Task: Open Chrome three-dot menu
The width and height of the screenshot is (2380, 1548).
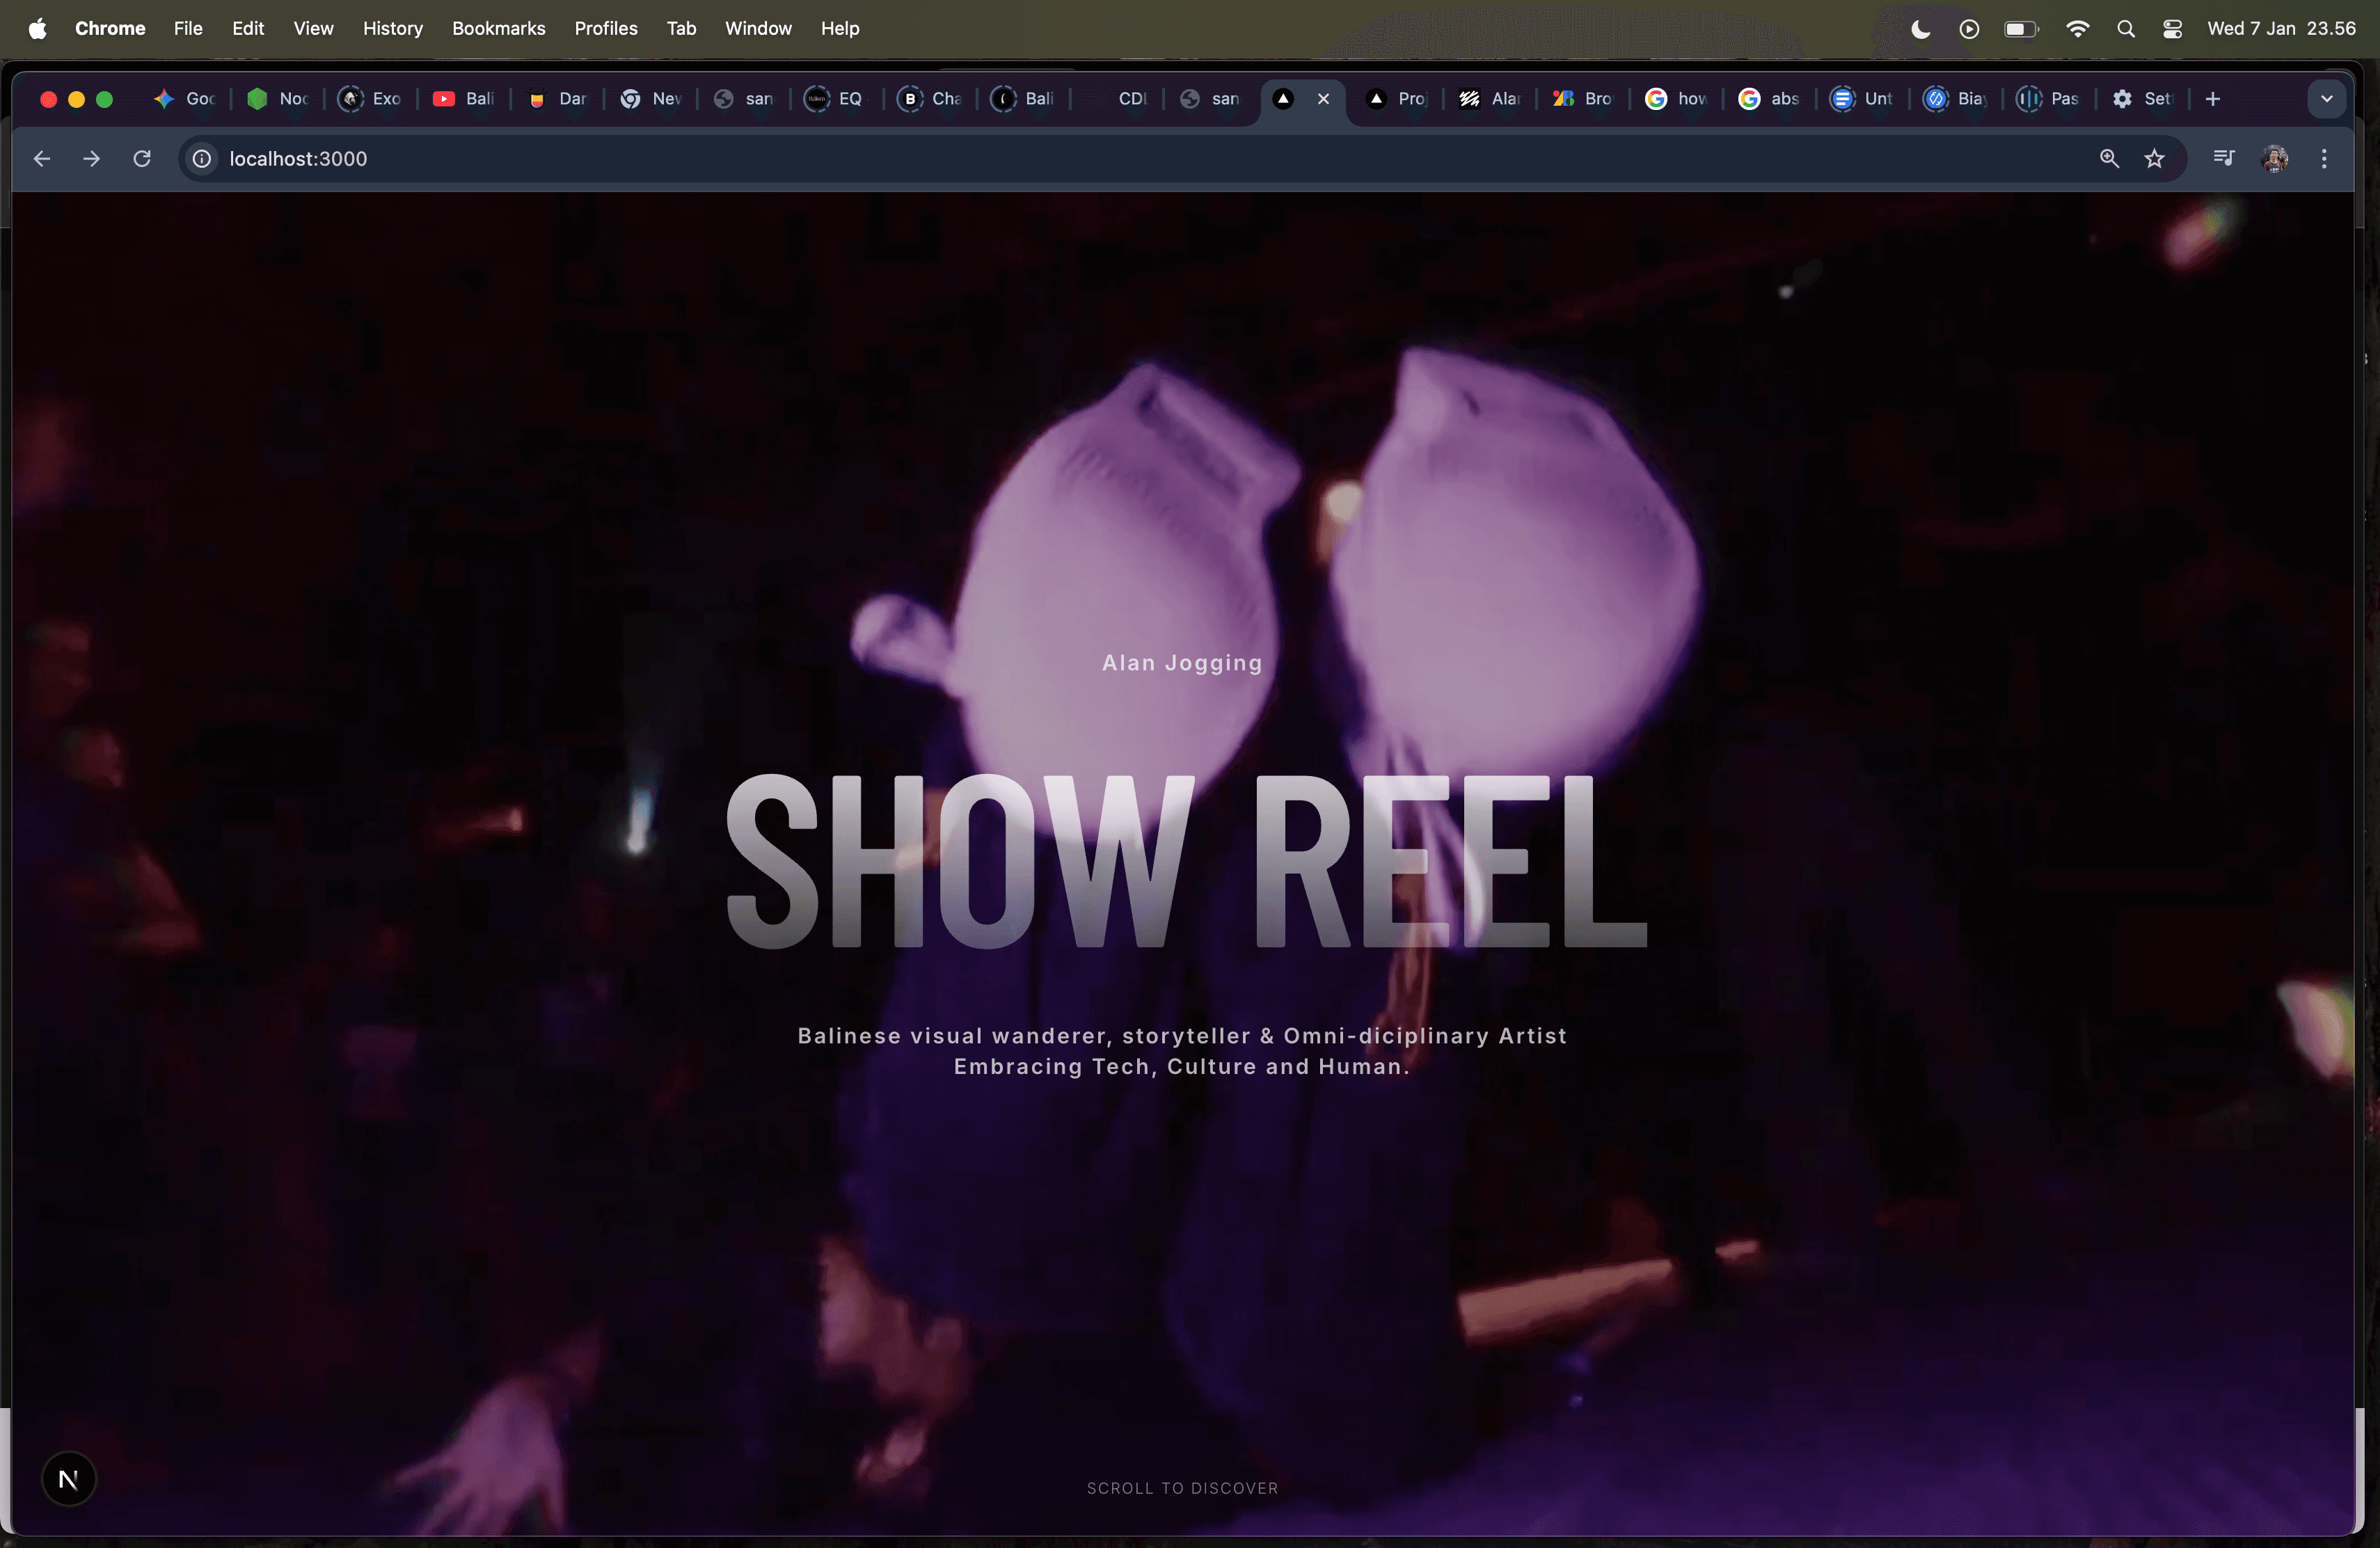Action: click(2324, 158)
